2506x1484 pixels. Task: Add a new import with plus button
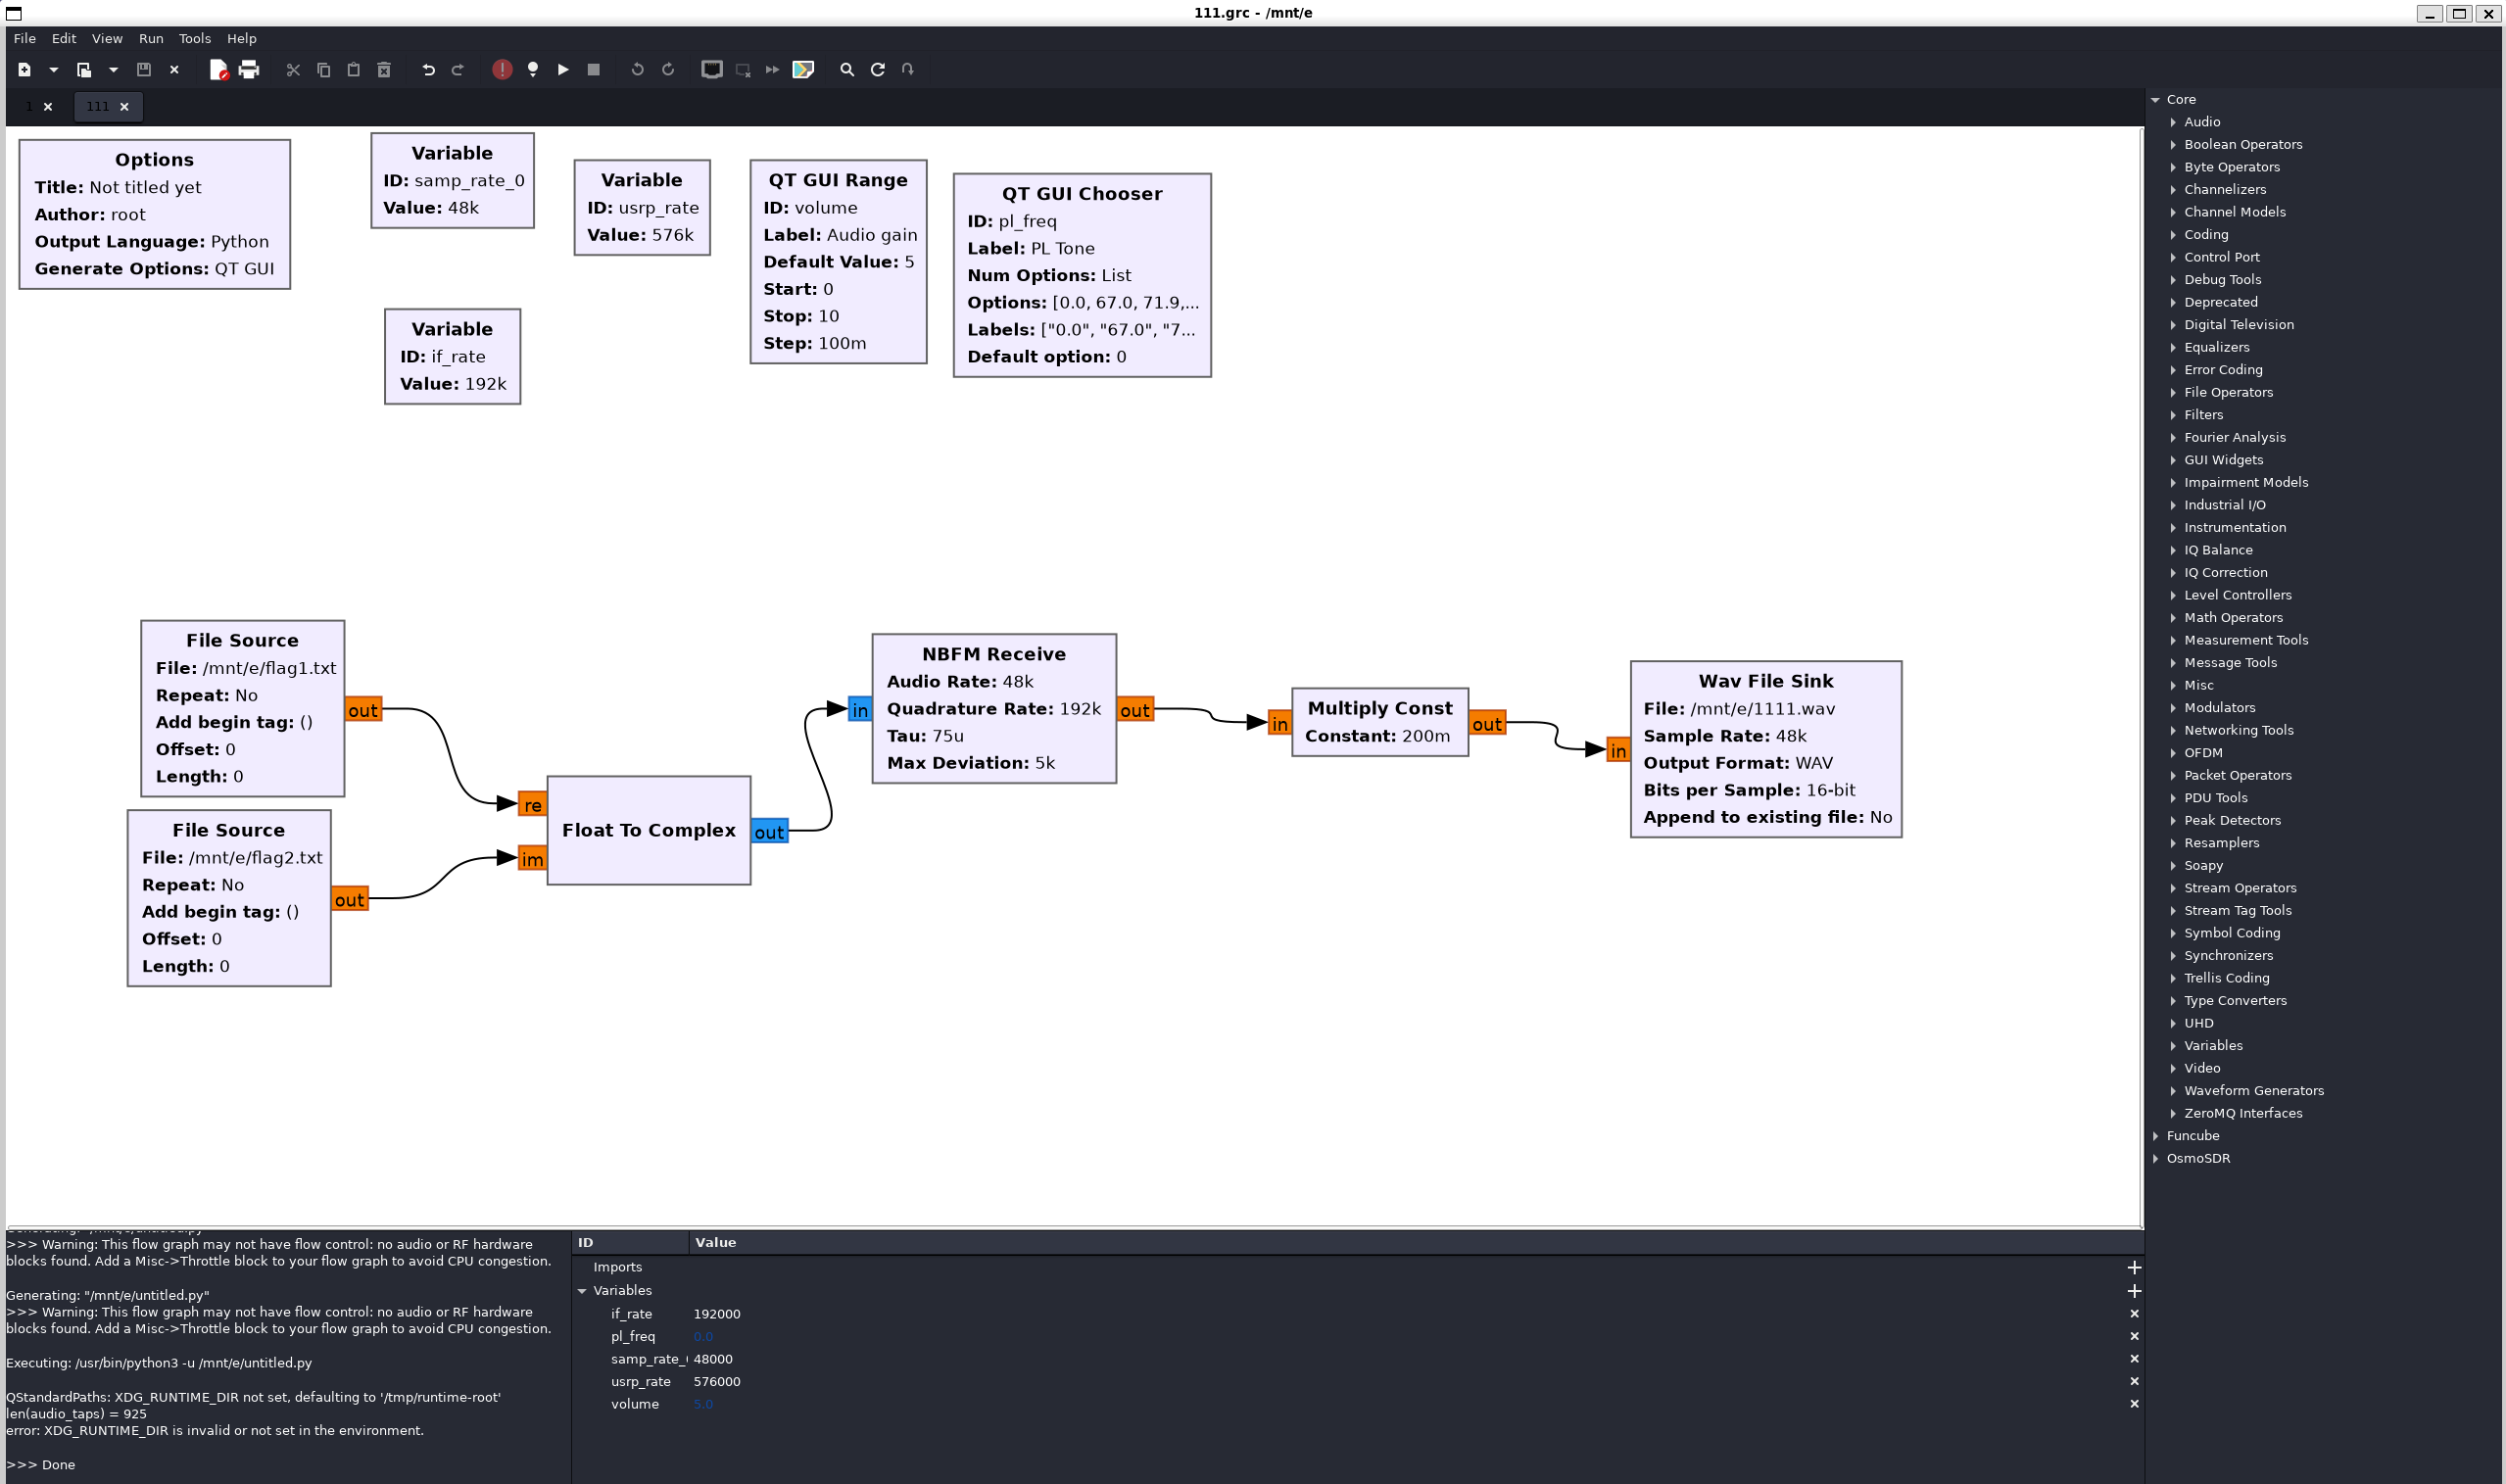click(x=2133, y=1267)
